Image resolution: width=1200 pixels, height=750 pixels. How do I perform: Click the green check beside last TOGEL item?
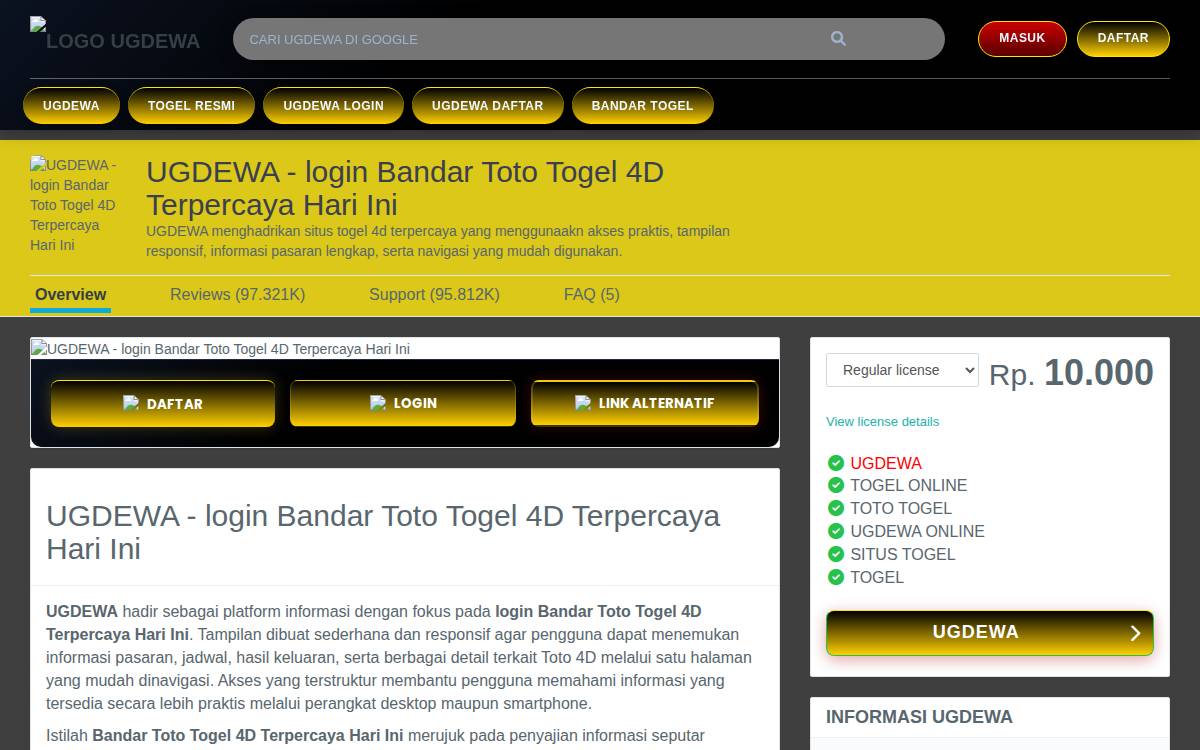click(836, 577)
